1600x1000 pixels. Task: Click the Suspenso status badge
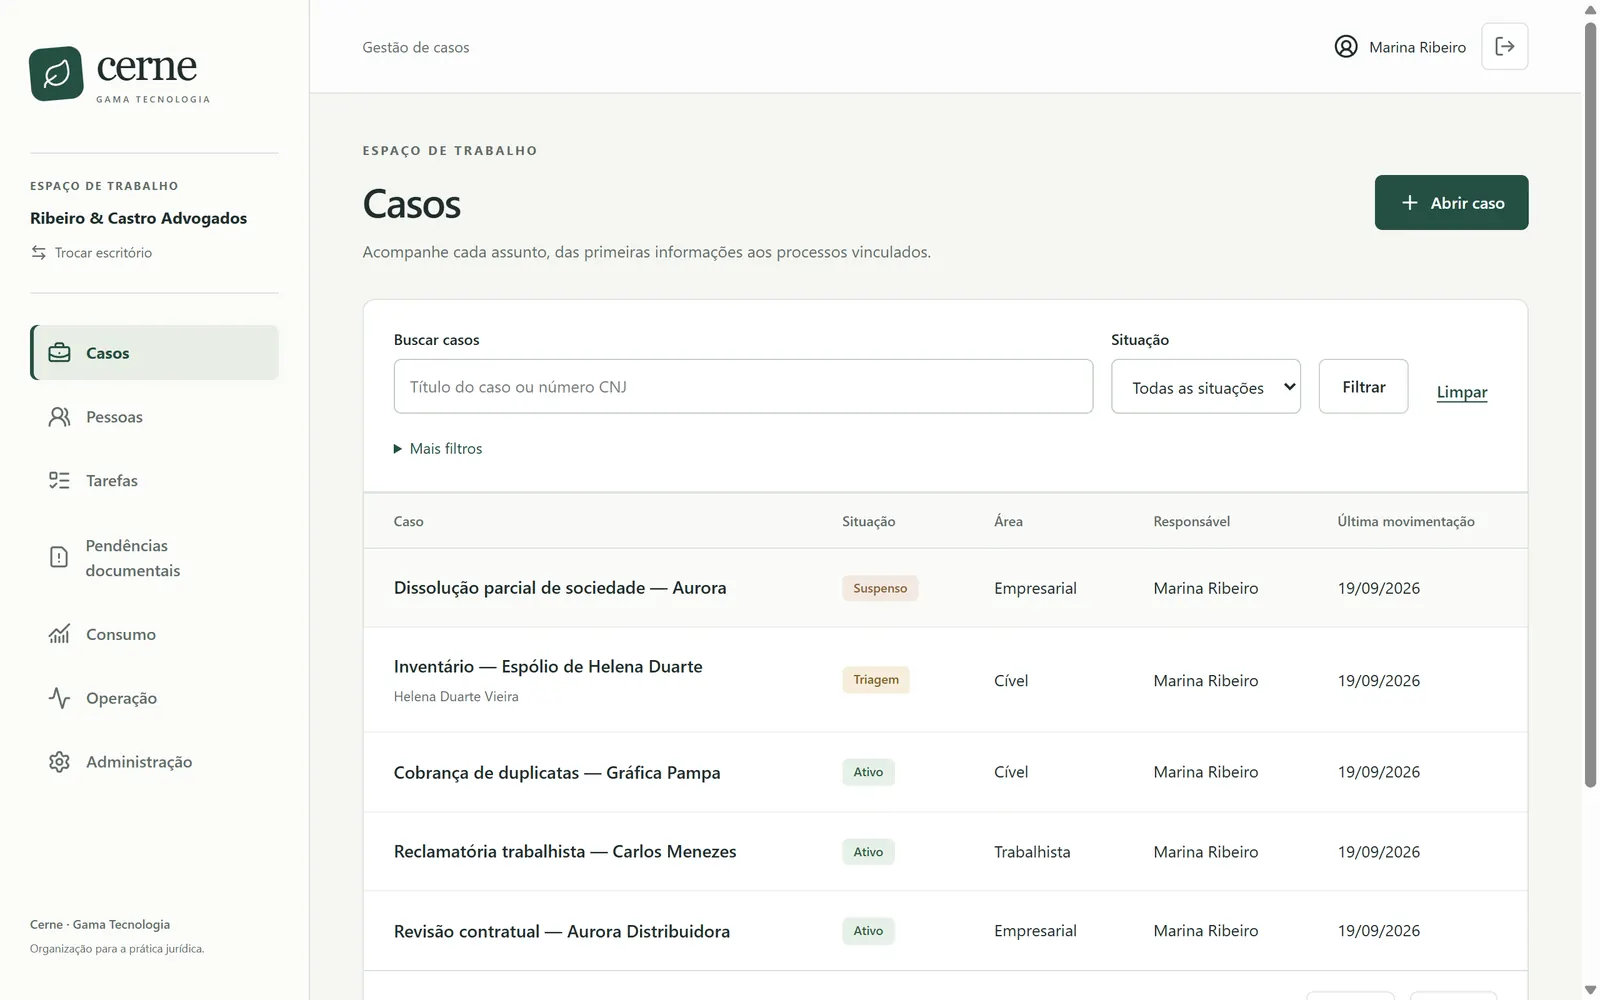(880, 588)
